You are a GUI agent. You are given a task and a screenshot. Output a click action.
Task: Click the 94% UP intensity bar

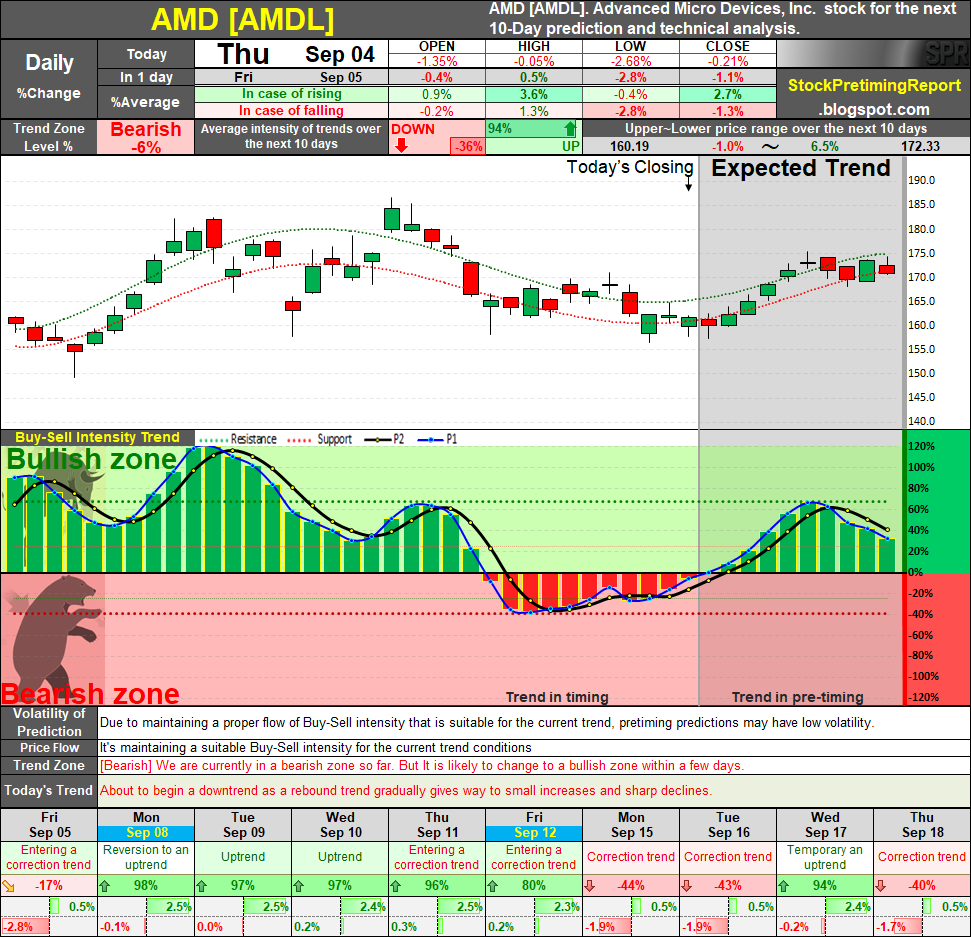[x=532, y=129]
